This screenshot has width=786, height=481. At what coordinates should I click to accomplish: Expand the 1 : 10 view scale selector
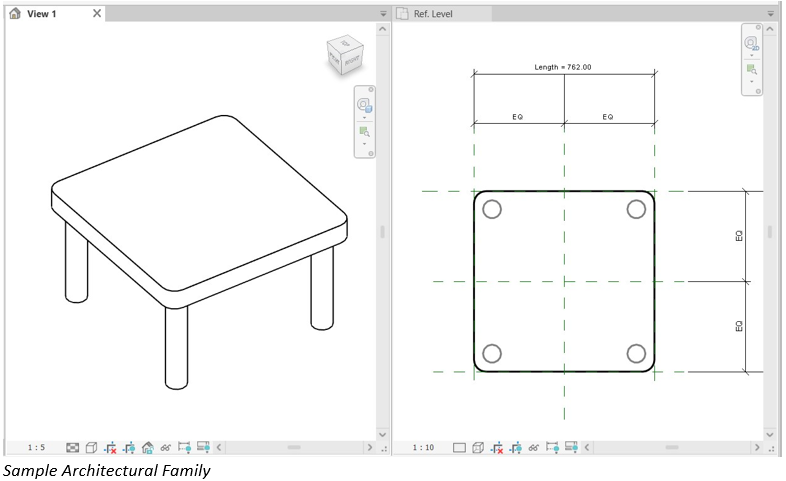point(423,448)
